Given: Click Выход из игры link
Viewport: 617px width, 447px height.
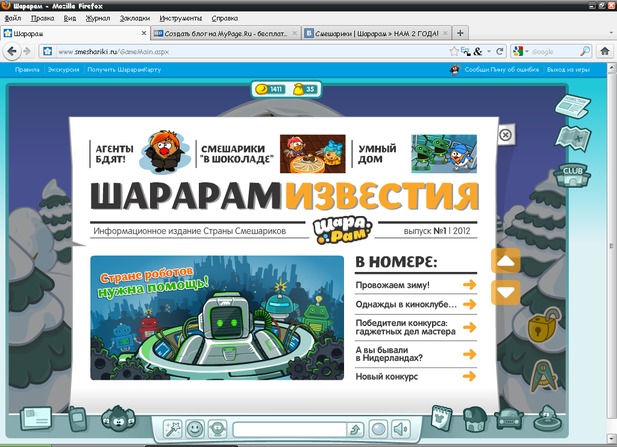Looking at the screenshot, I should pyautogui.click(x=568, y=70).
